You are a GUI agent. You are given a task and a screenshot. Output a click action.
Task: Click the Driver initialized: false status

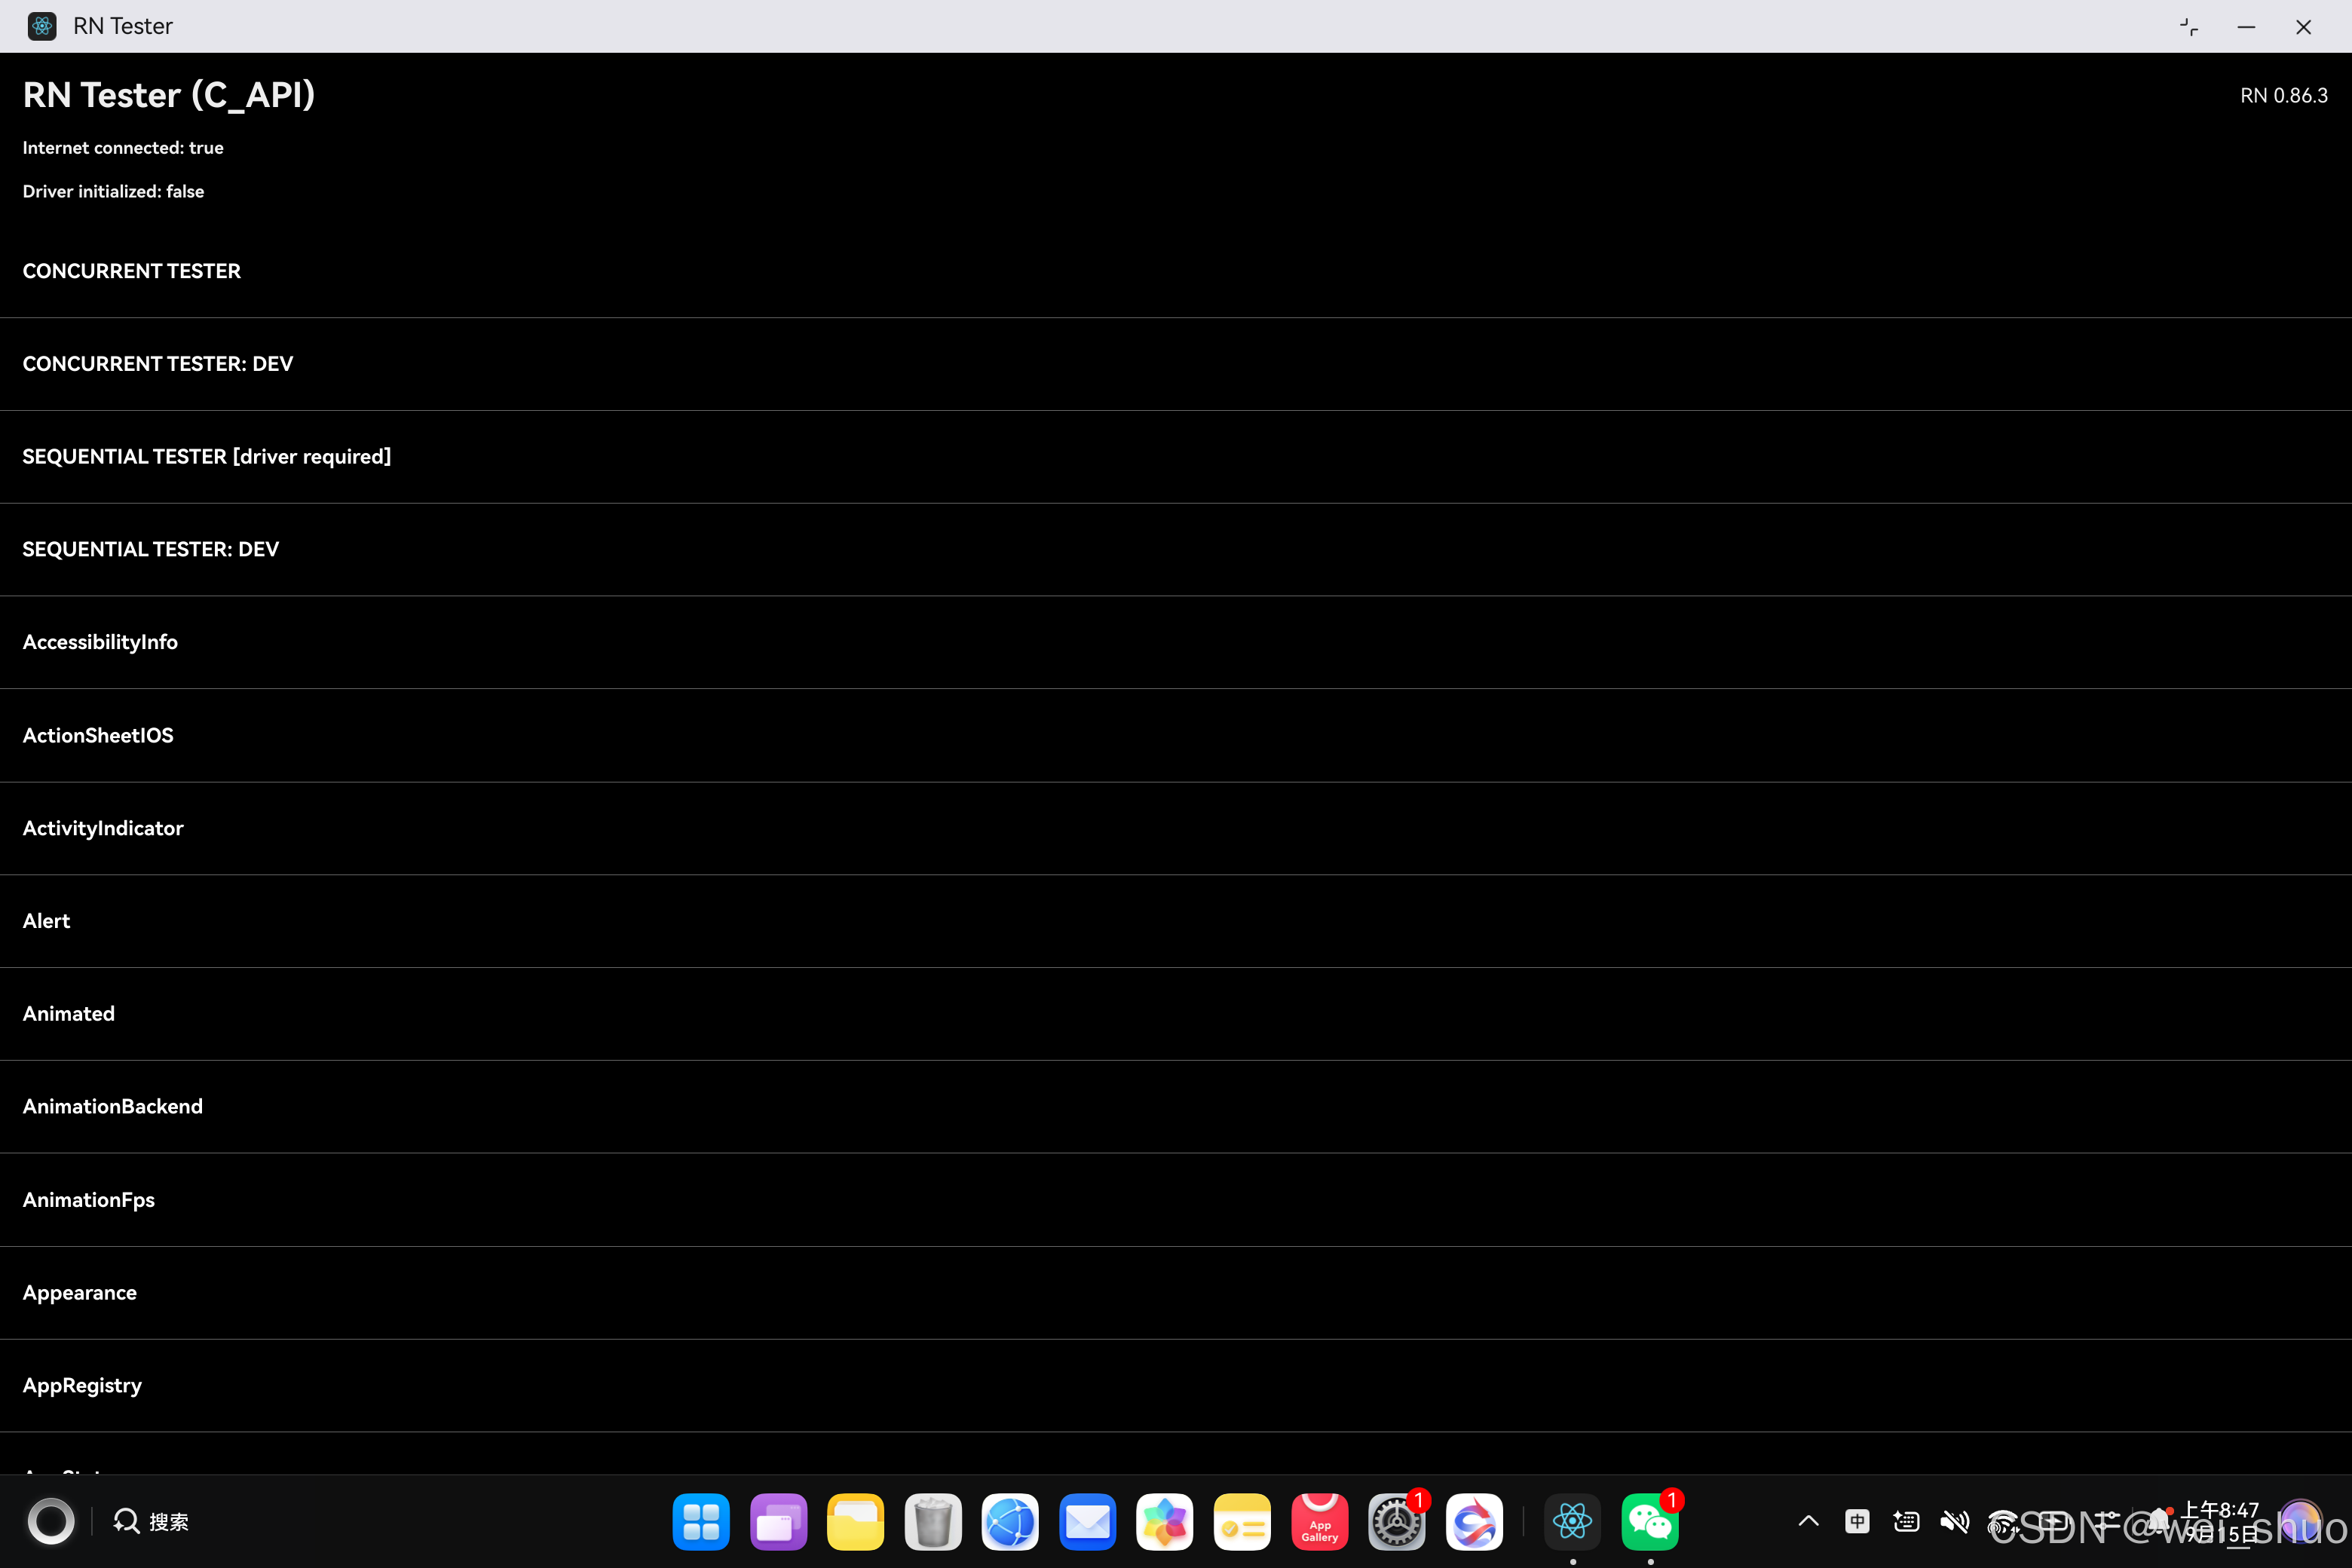pyautogui.click(x=113, y=191)
